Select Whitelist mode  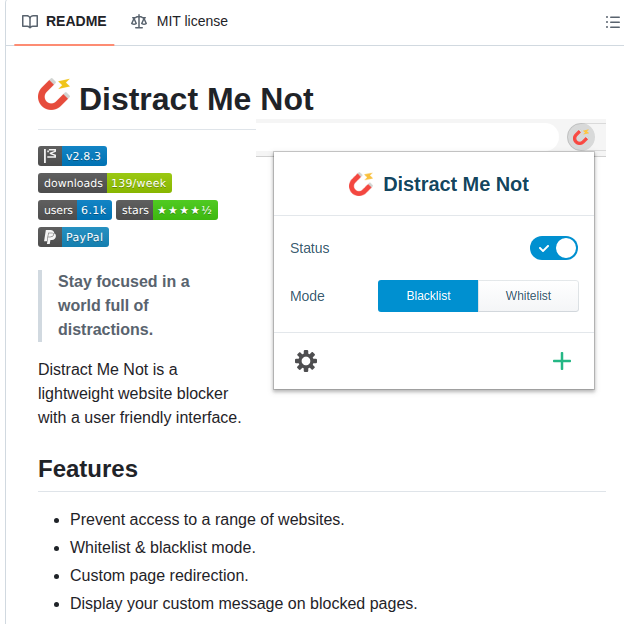[x=528, y=296]
